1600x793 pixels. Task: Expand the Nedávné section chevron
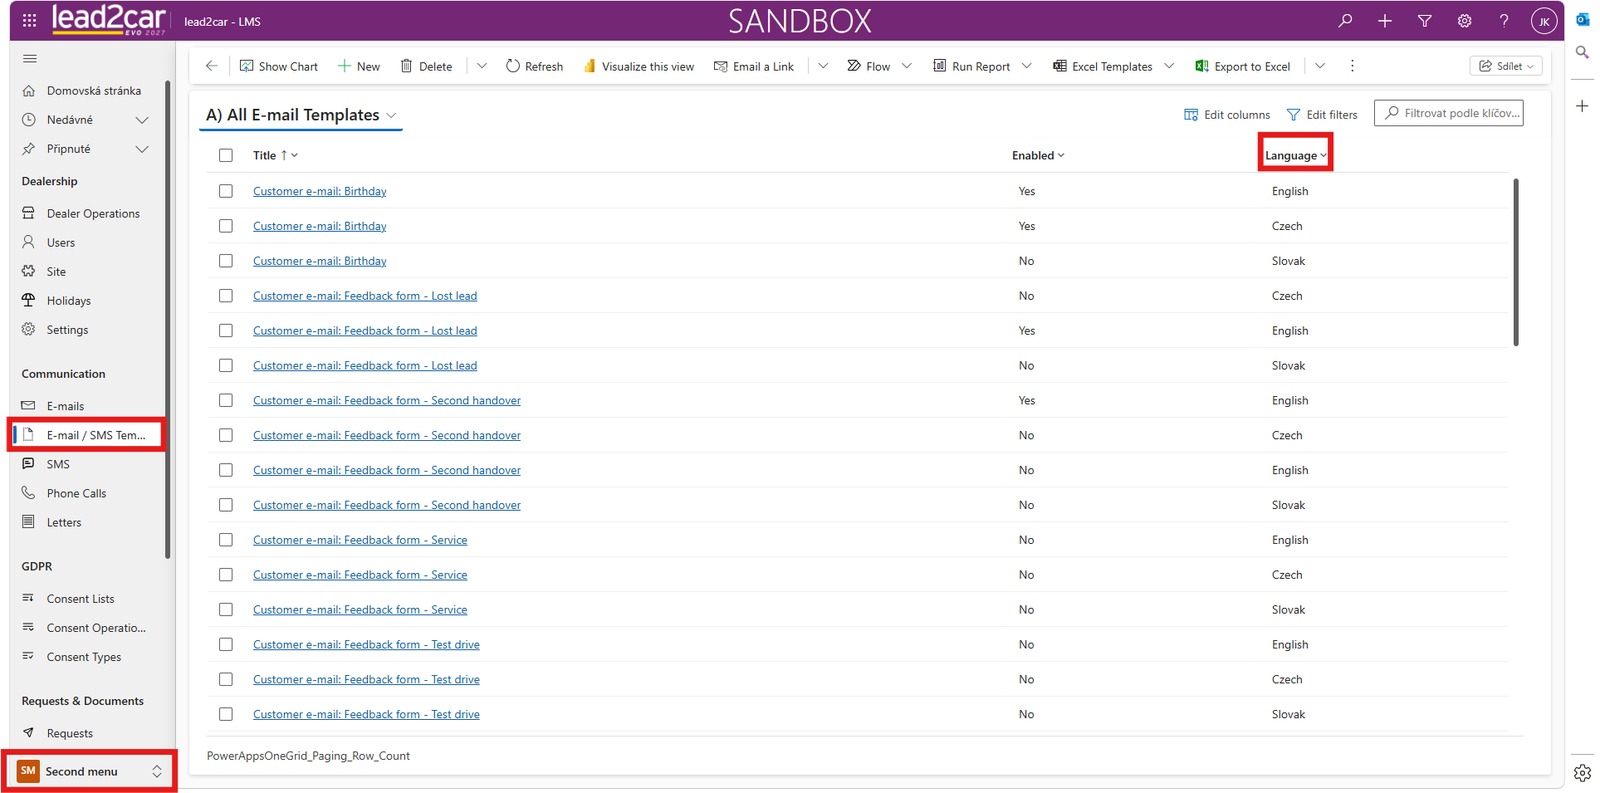pos(142,120)
